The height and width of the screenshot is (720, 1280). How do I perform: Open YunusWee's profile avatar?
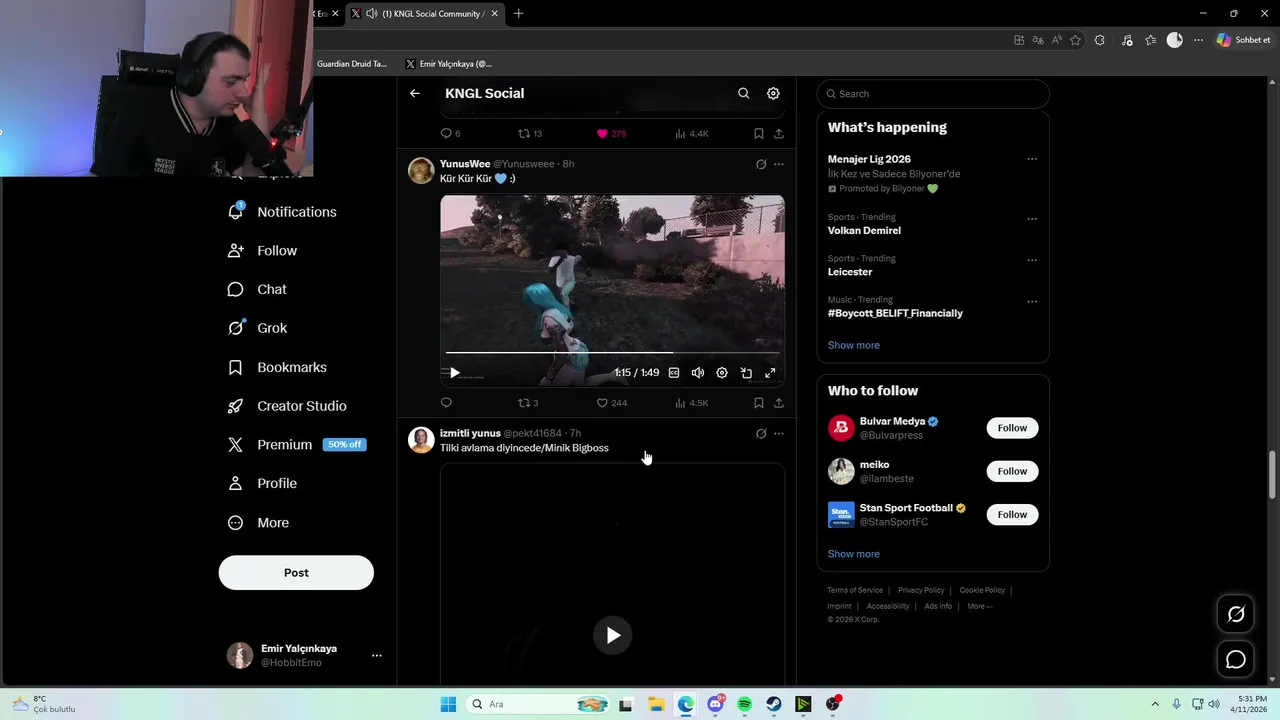click(x=421, y=170)
